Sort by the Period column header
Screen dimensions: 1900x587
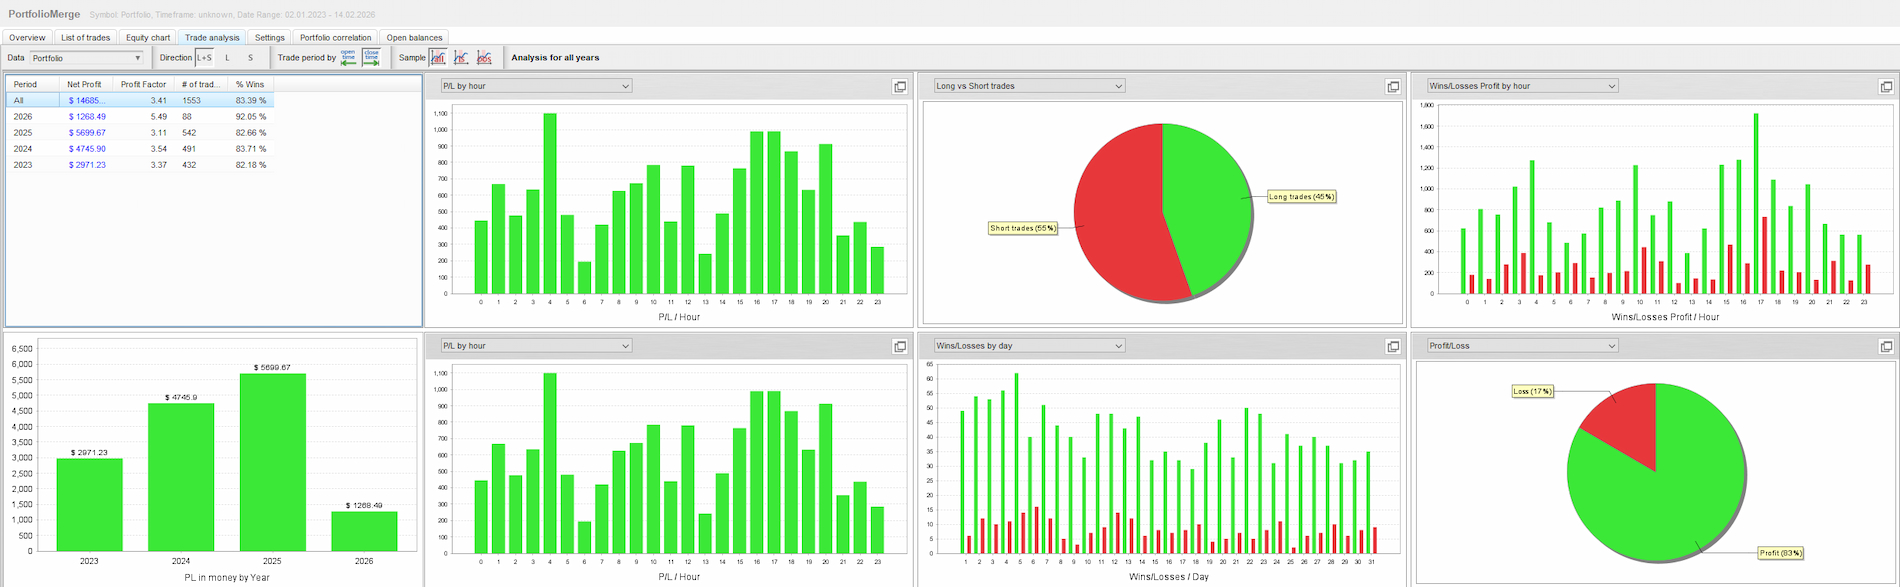tap(33, 84)
